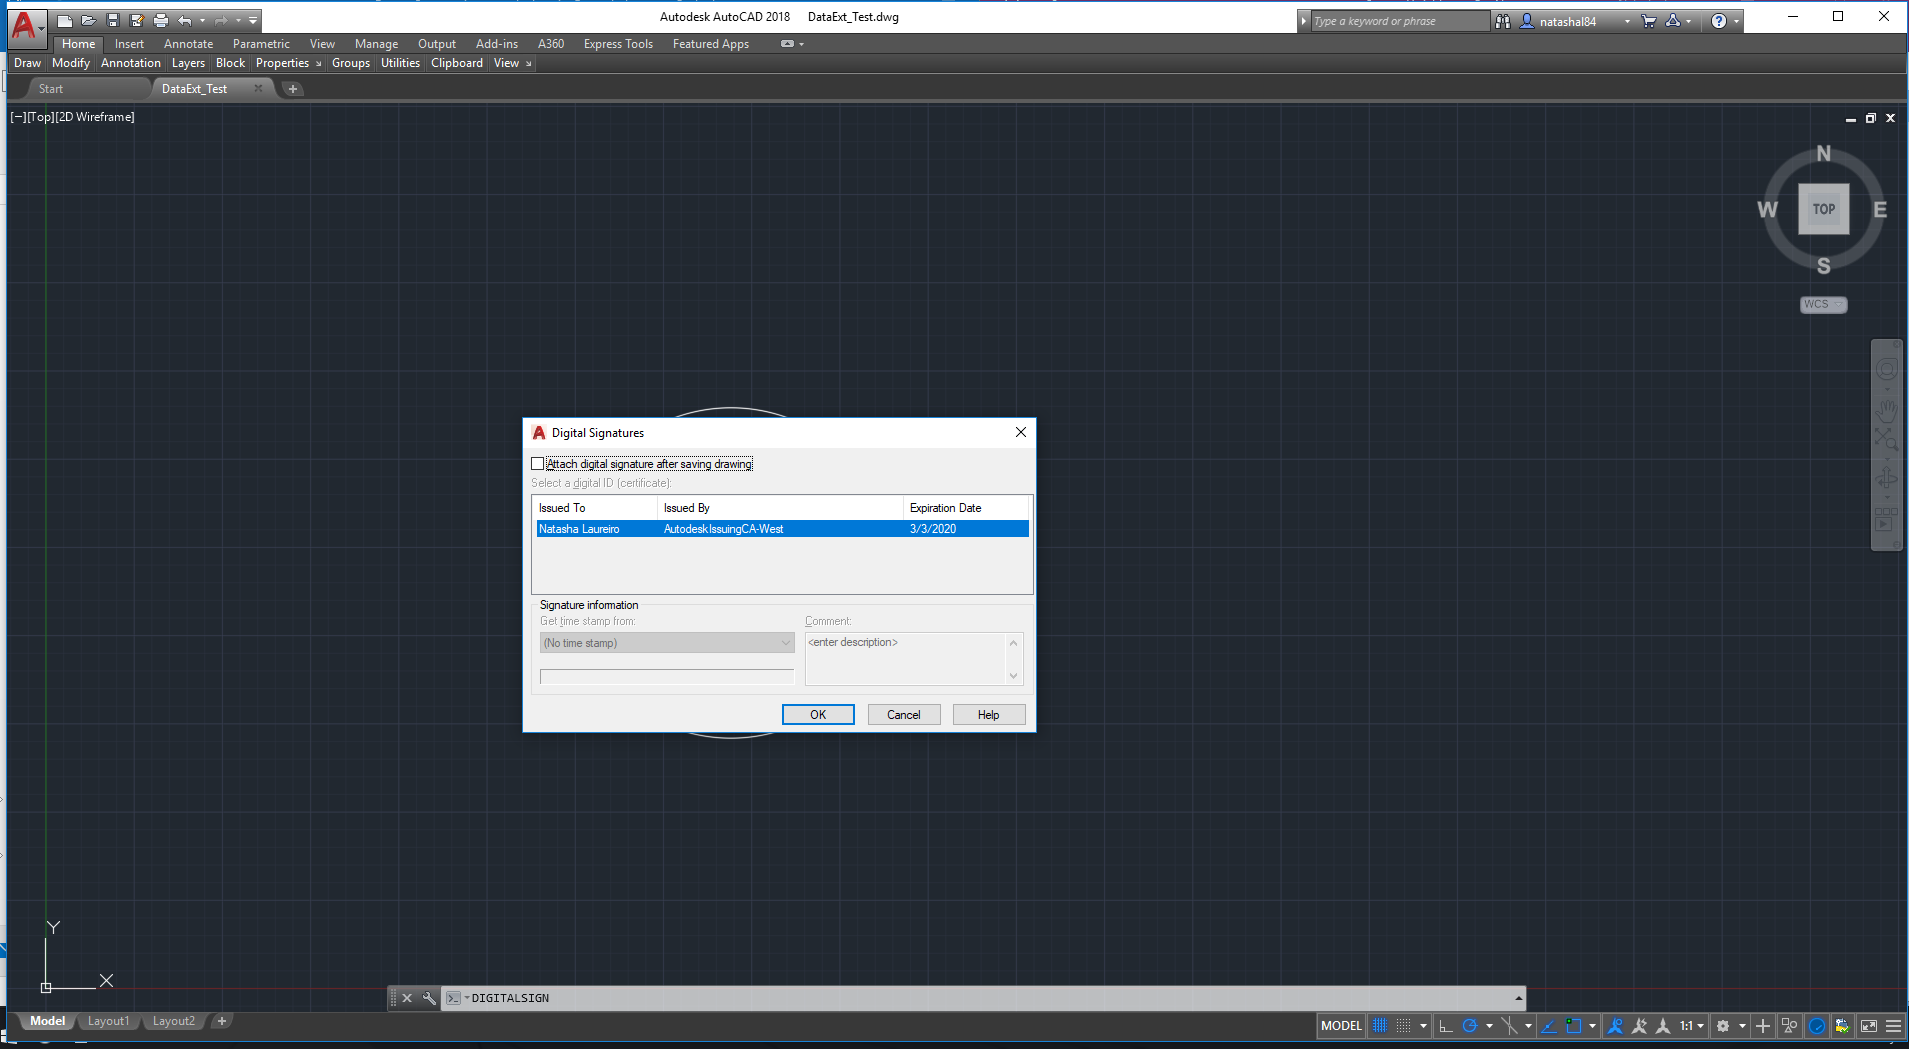
Task: Open the Autodesk App Store cart icon
Action: click(x=1649, y=21)
